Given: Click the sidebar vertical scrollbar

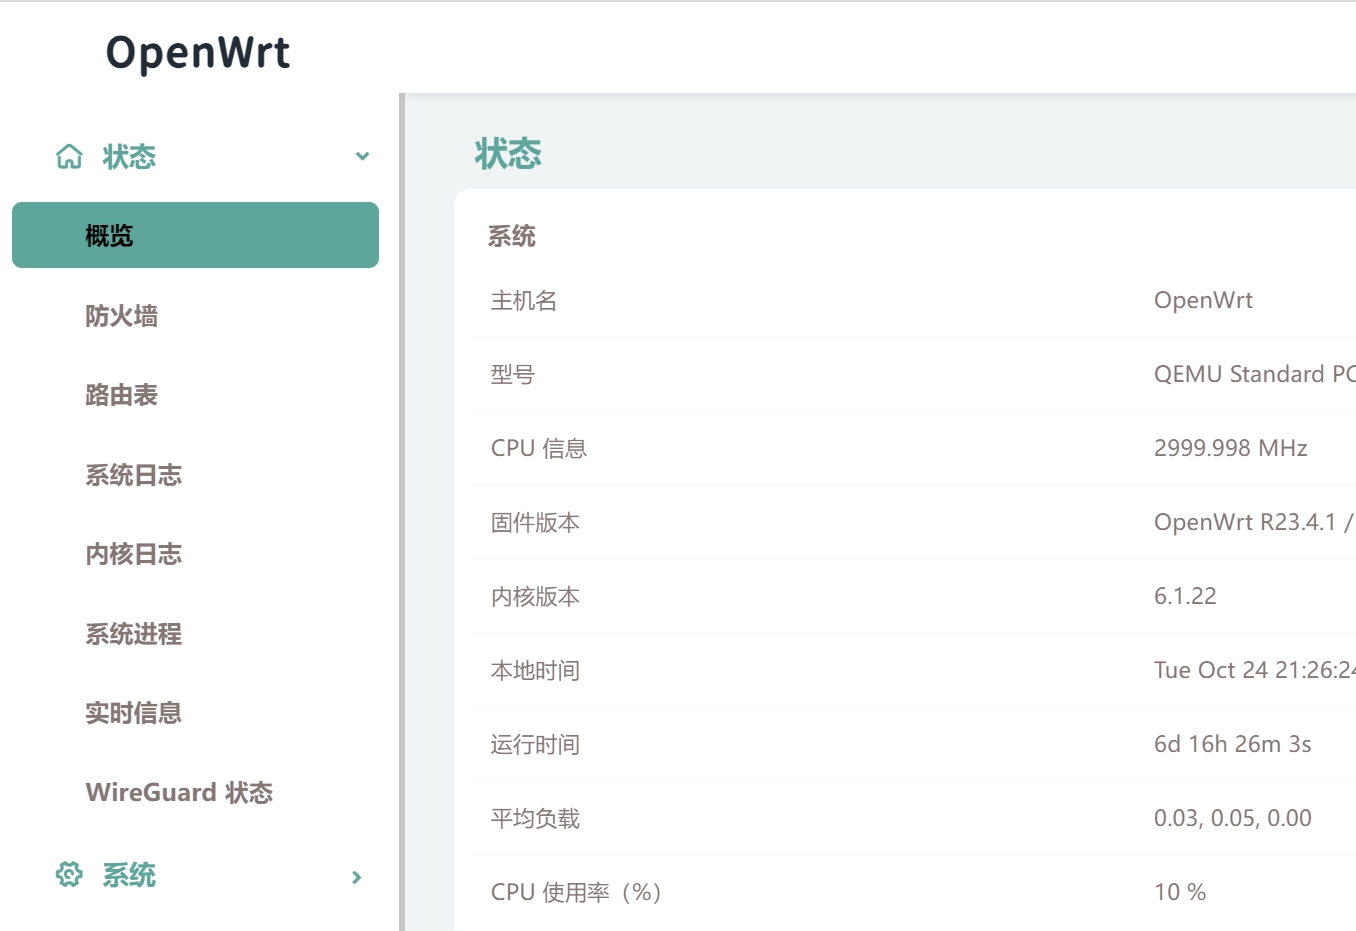Looking at the screenshot, I should pos(402,512).
